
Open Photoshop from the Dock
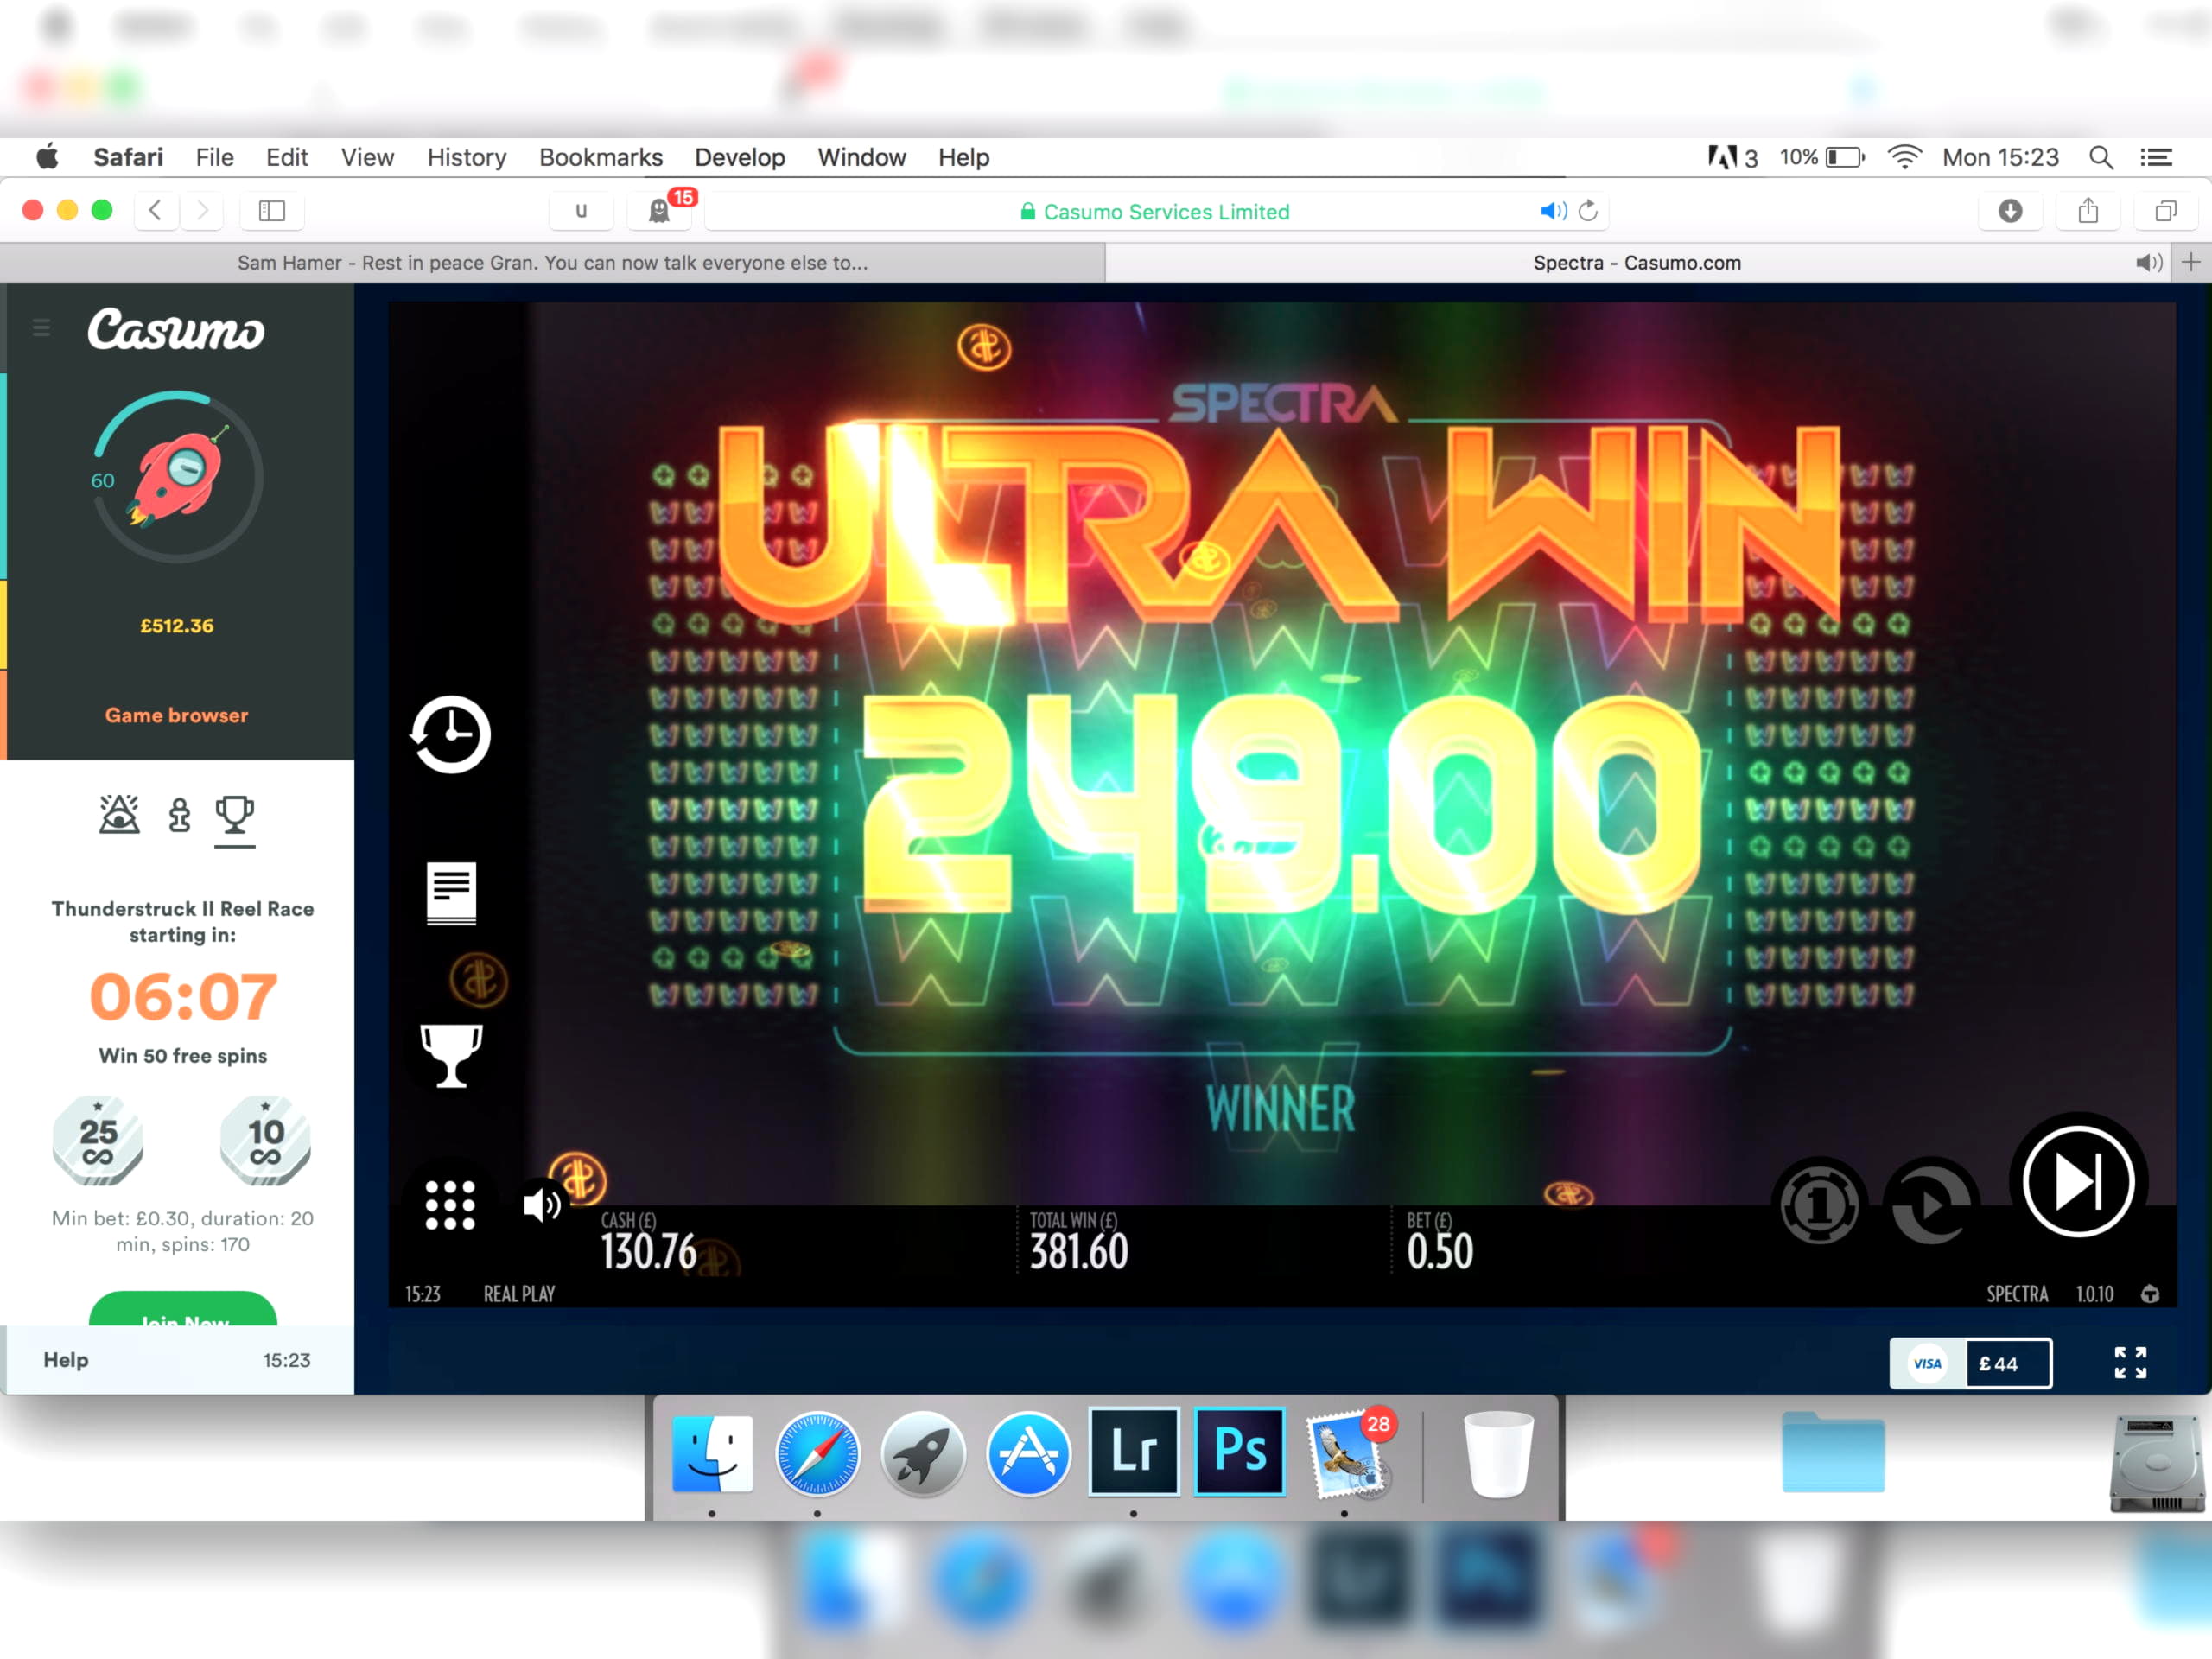click(x=1239, y=1451)
